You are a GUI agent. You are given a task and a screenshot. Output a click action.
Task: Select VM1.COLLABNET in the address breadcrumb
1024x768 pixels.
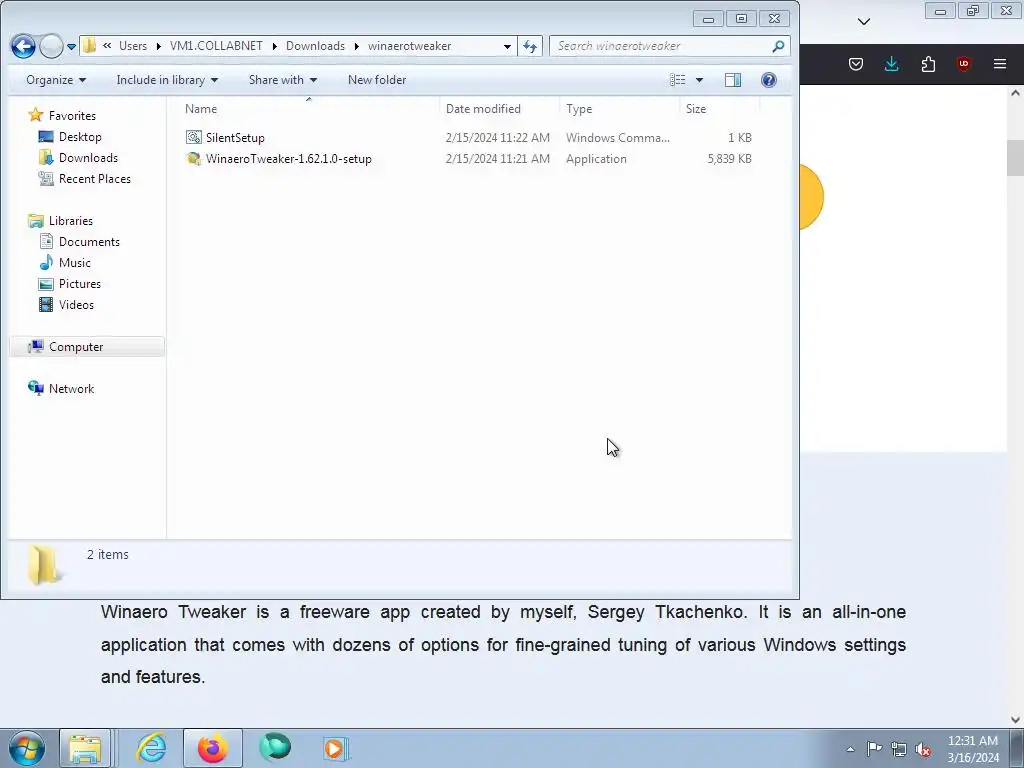tap(216, 46)
